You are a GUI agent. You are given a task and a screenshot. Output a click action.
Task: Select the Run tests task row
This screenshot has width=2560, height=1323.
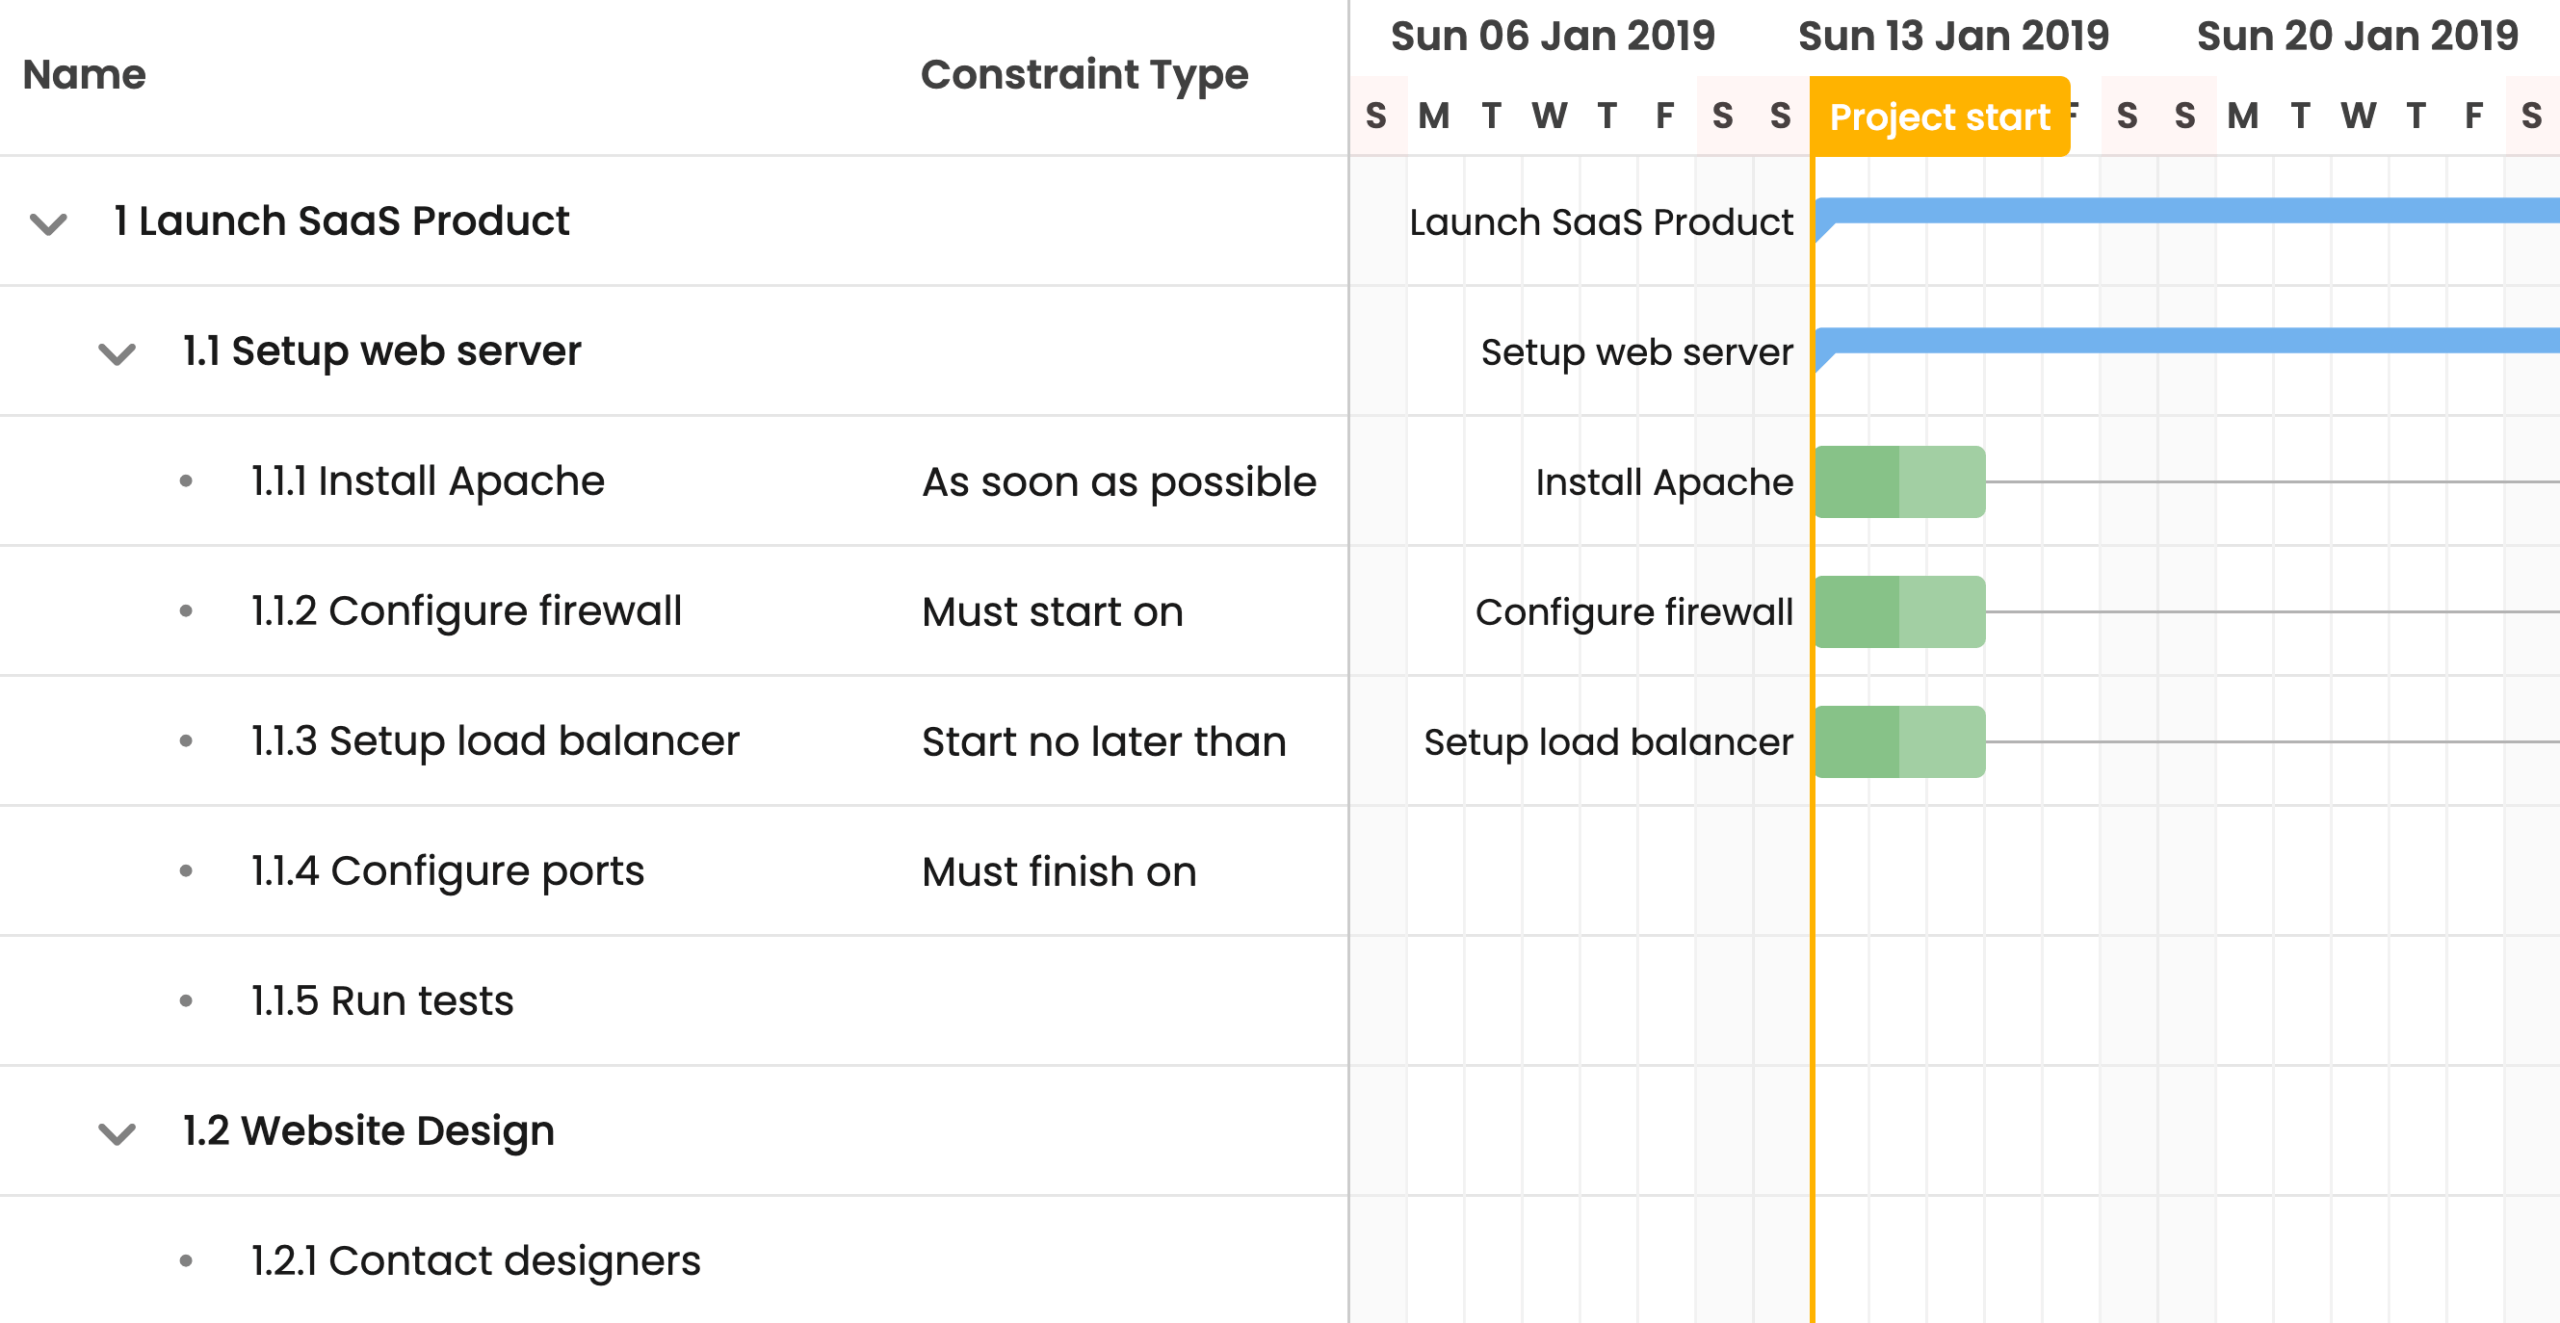coord(382,1001)
